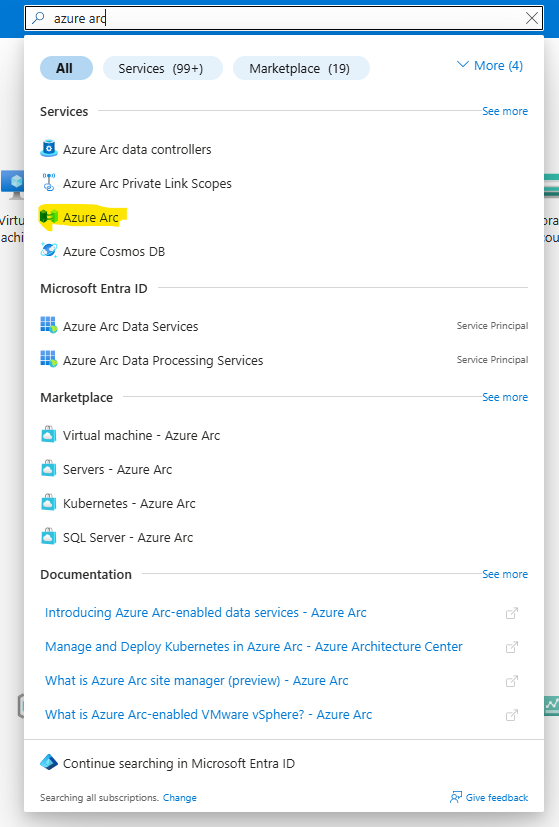This screenshot has height=827, width=559.
Task: Open the Azure Arc Private Link Scopes icon
Action: point(49,183)
